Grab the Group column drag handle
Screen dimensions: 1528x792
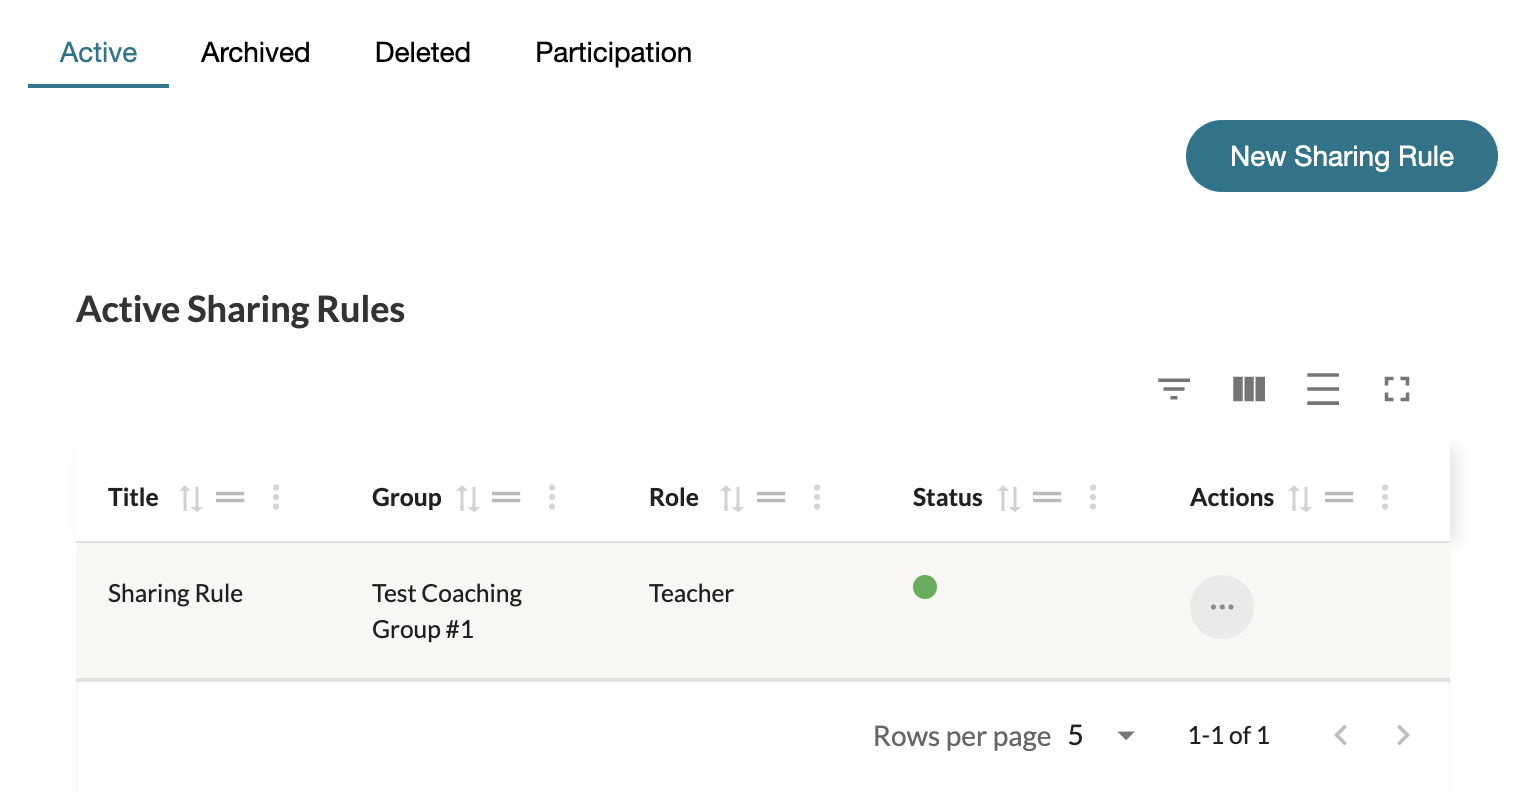tap(506, 498)
